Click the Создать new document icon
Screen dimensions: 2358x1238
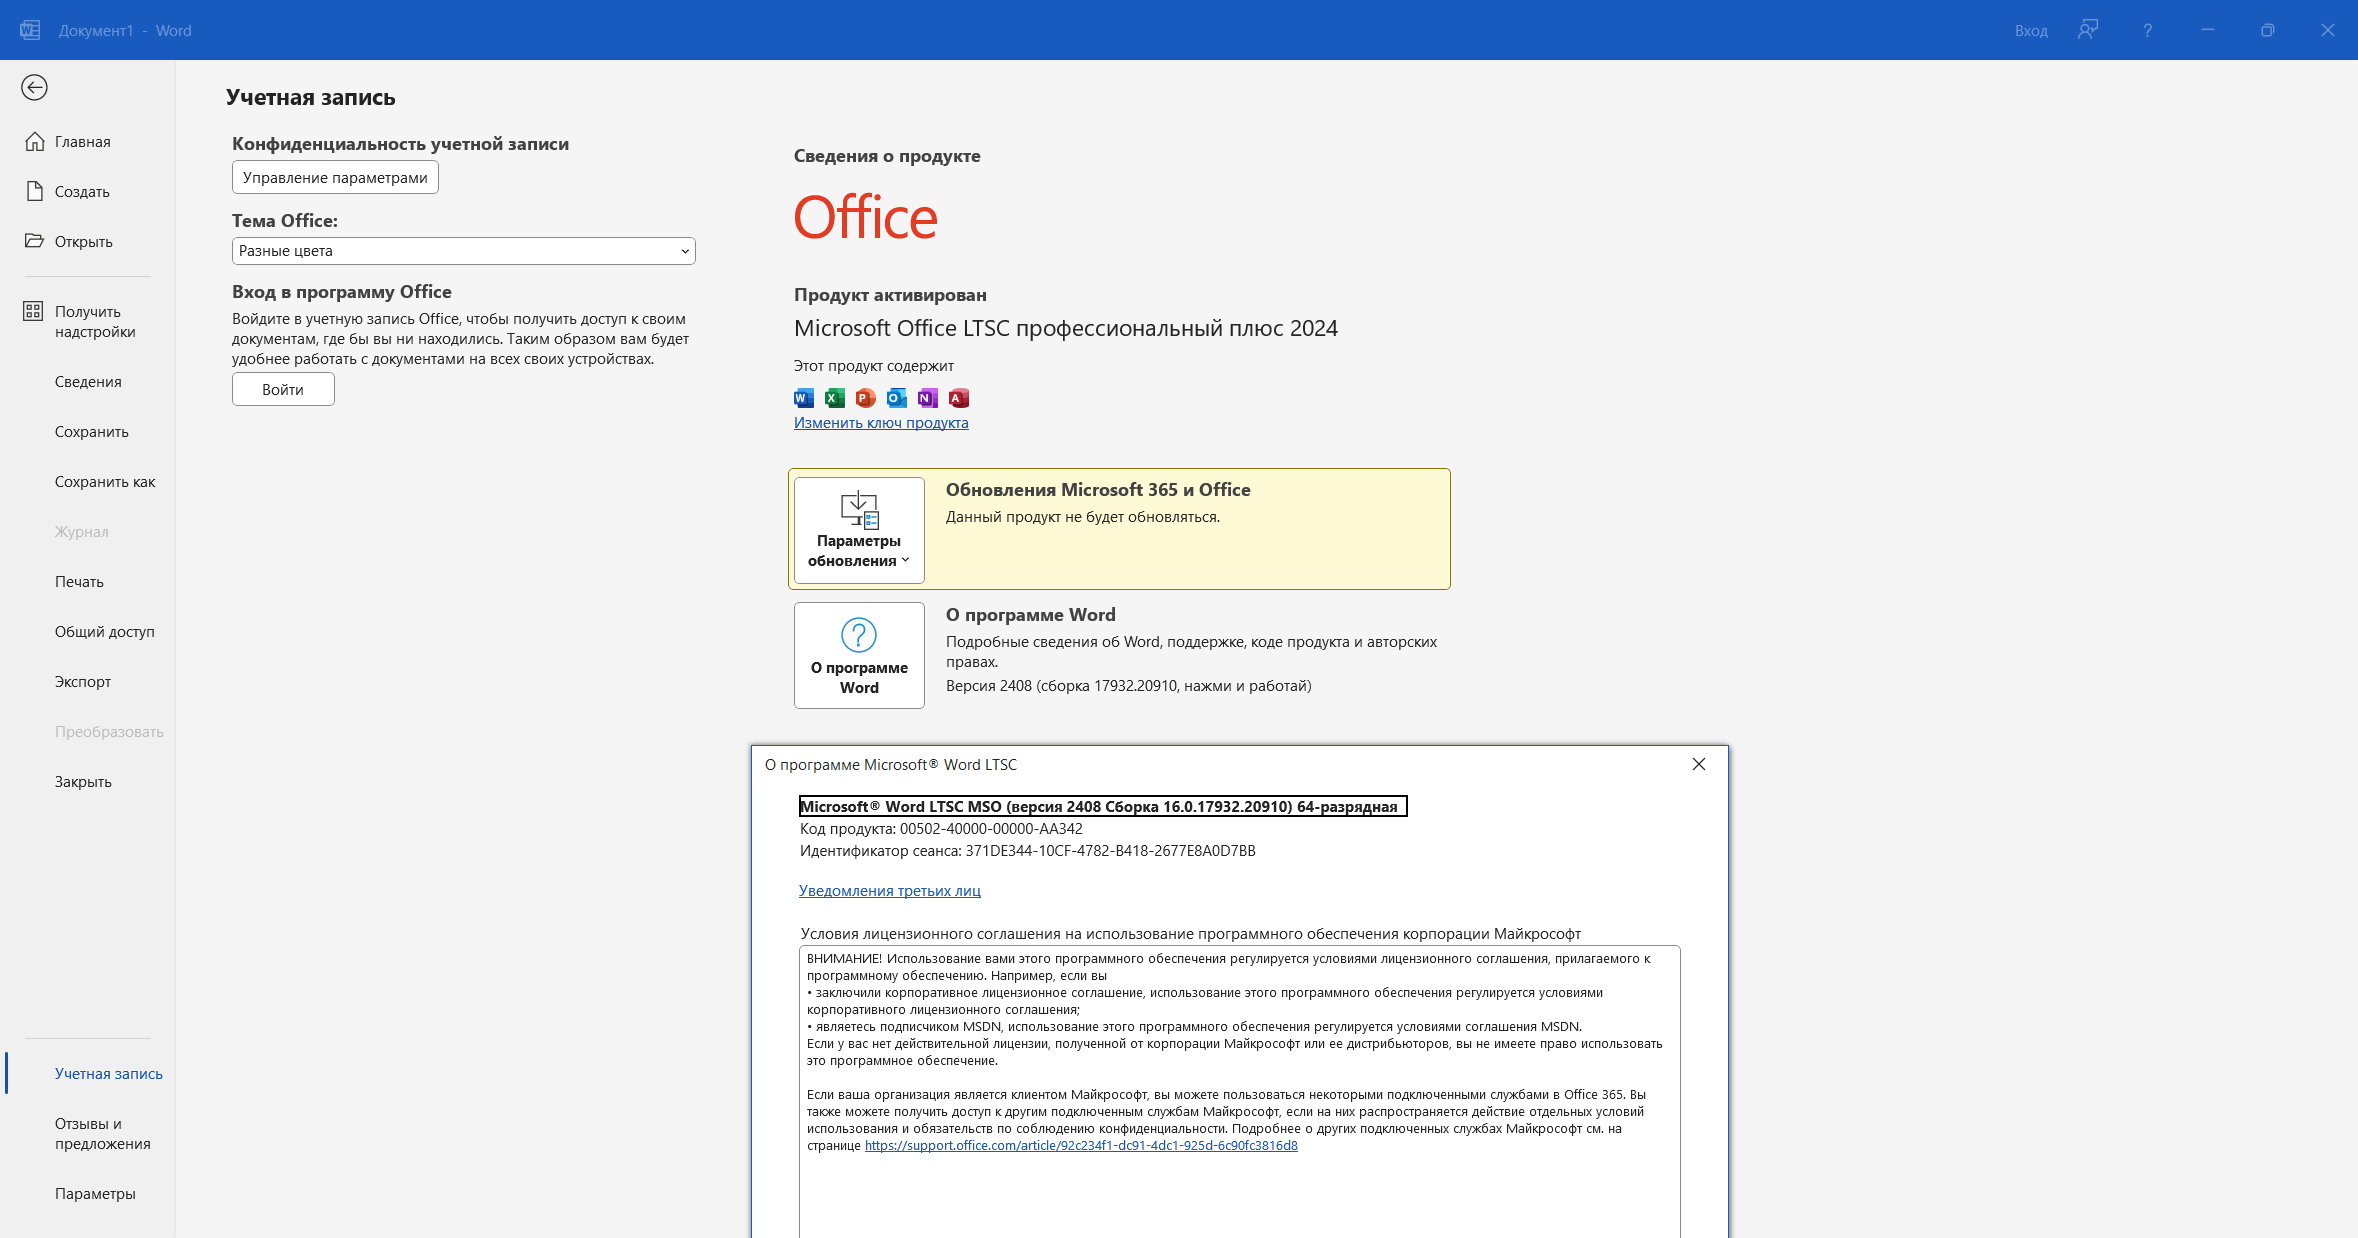click(x=35, y=191)
